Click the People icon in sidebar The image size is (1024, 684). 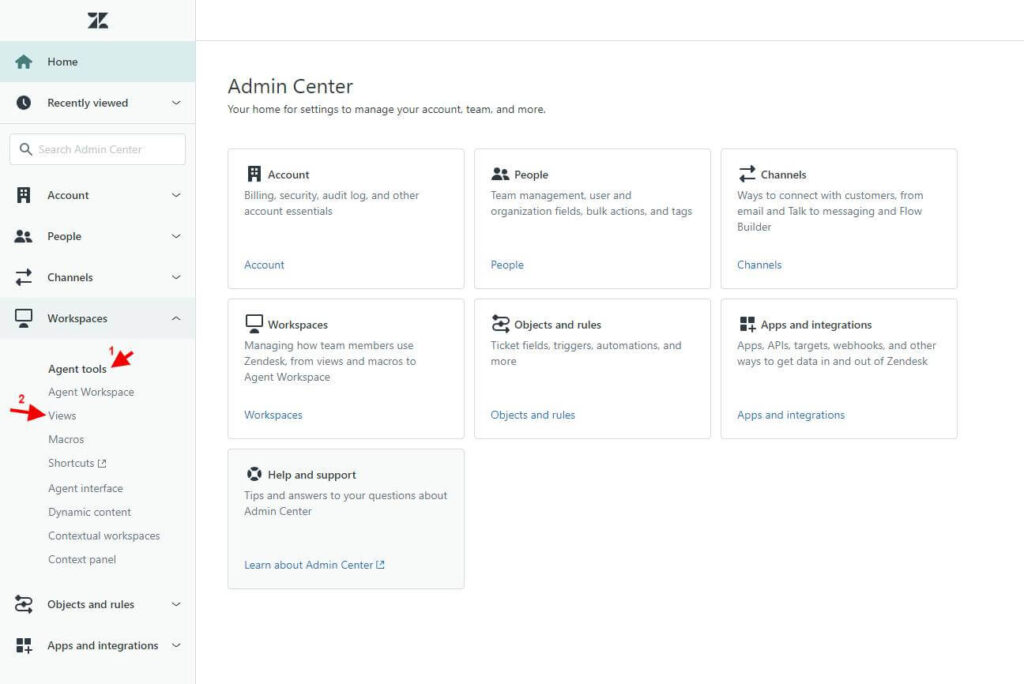24,236
